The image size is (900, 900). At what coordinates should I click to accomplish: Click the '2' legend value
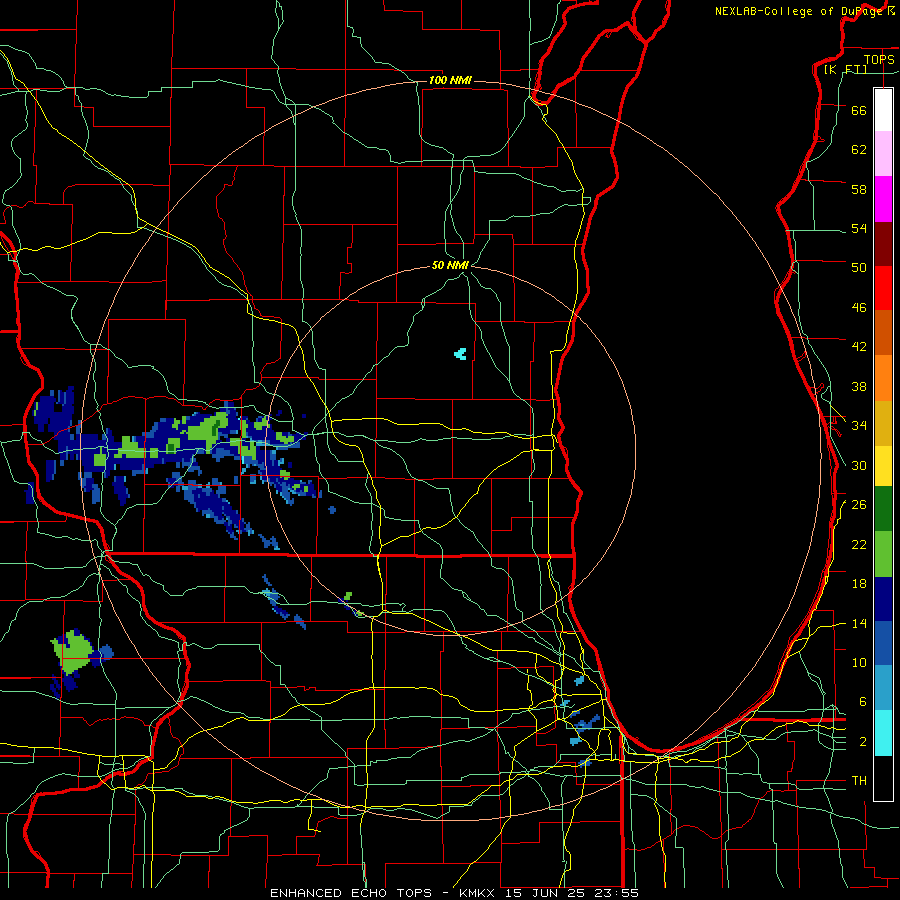(863, 742)
